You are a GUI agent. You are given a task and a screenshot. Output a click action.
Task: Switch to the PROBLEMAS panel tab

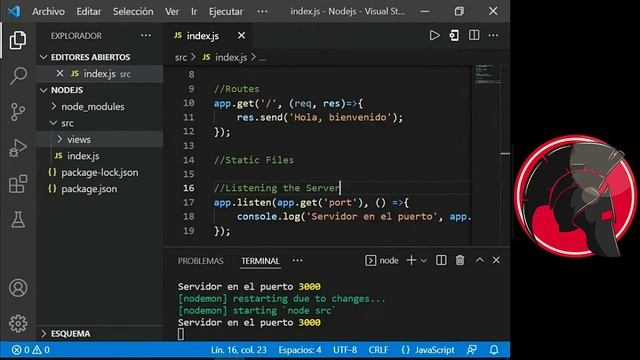(x=200, y=261)
